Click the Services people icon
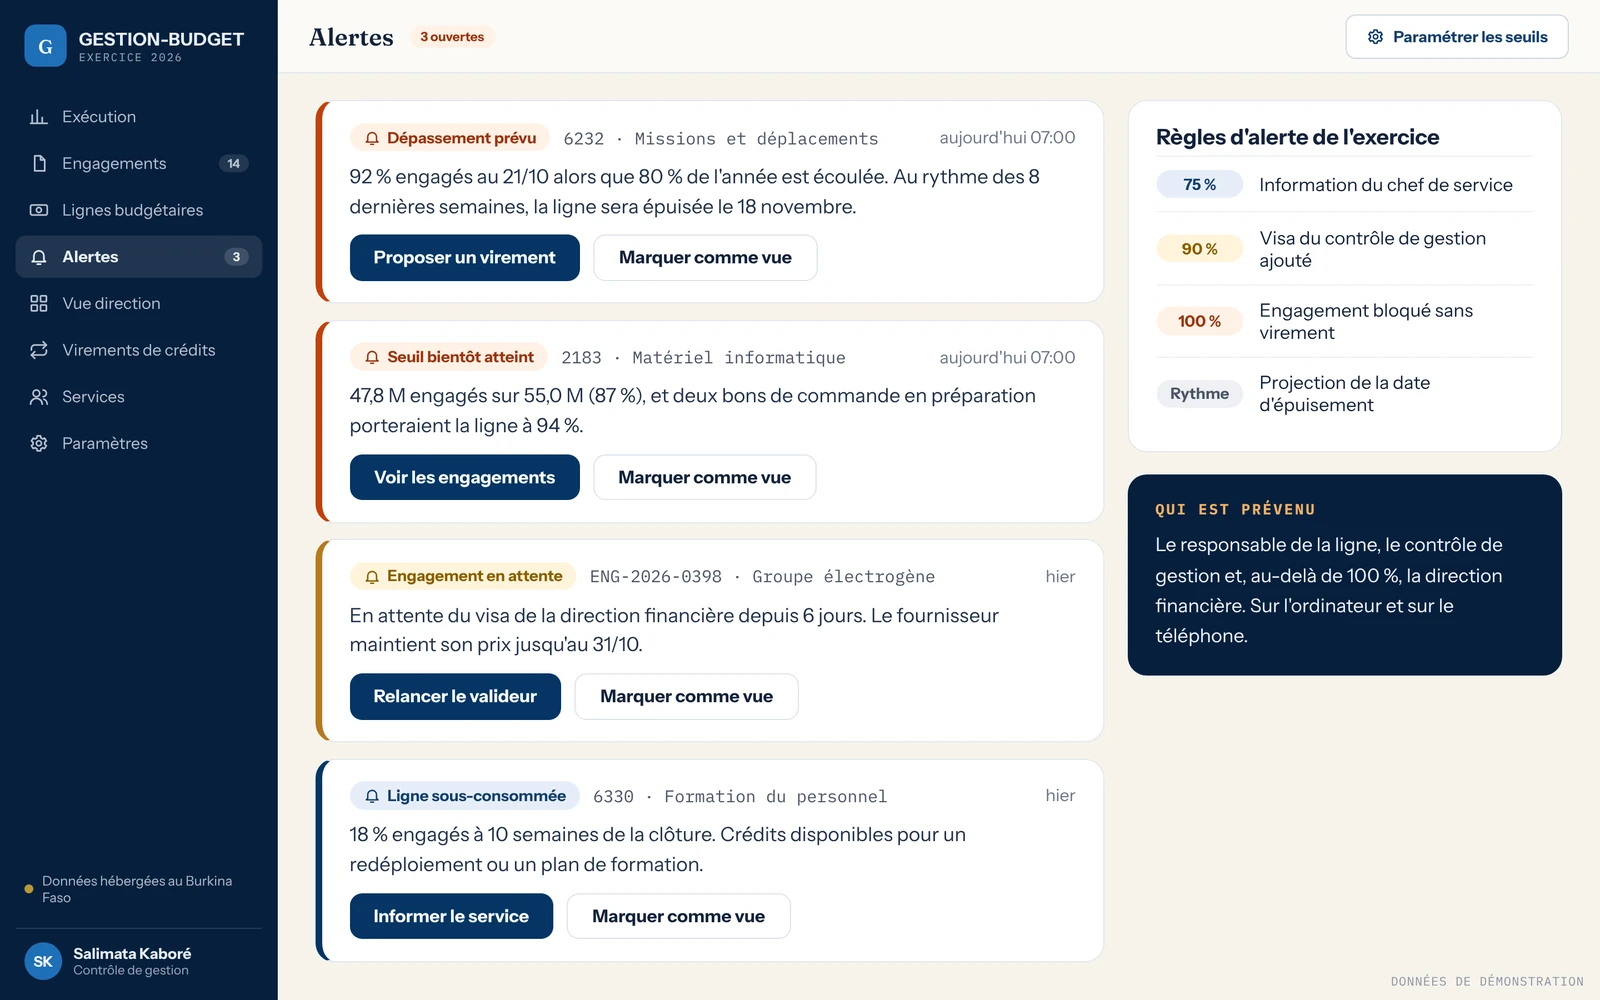Image resolution: width=1600 pixels, height=1000 pixels. (39, 397)
